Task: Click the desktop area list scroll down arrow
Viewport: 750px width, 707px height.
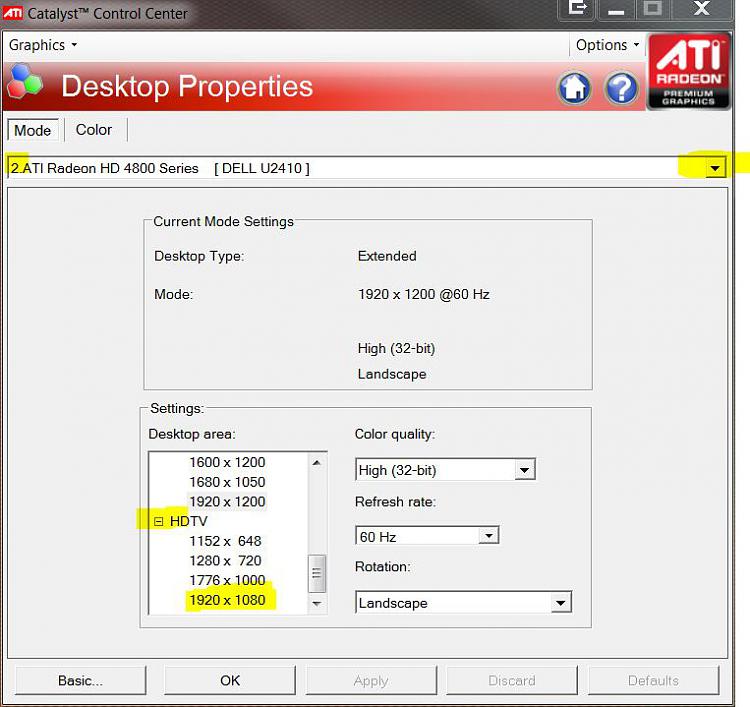Action: click(x=317, y=604)
